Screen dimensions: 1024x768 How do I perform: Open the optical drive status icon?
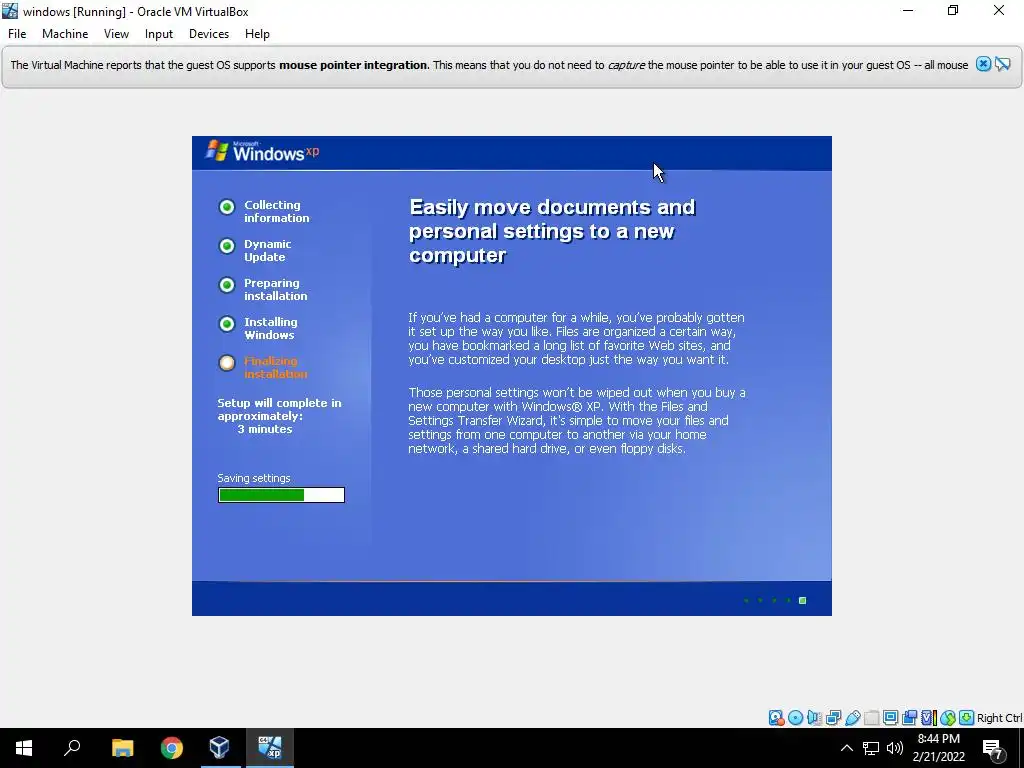click(795, 718)
